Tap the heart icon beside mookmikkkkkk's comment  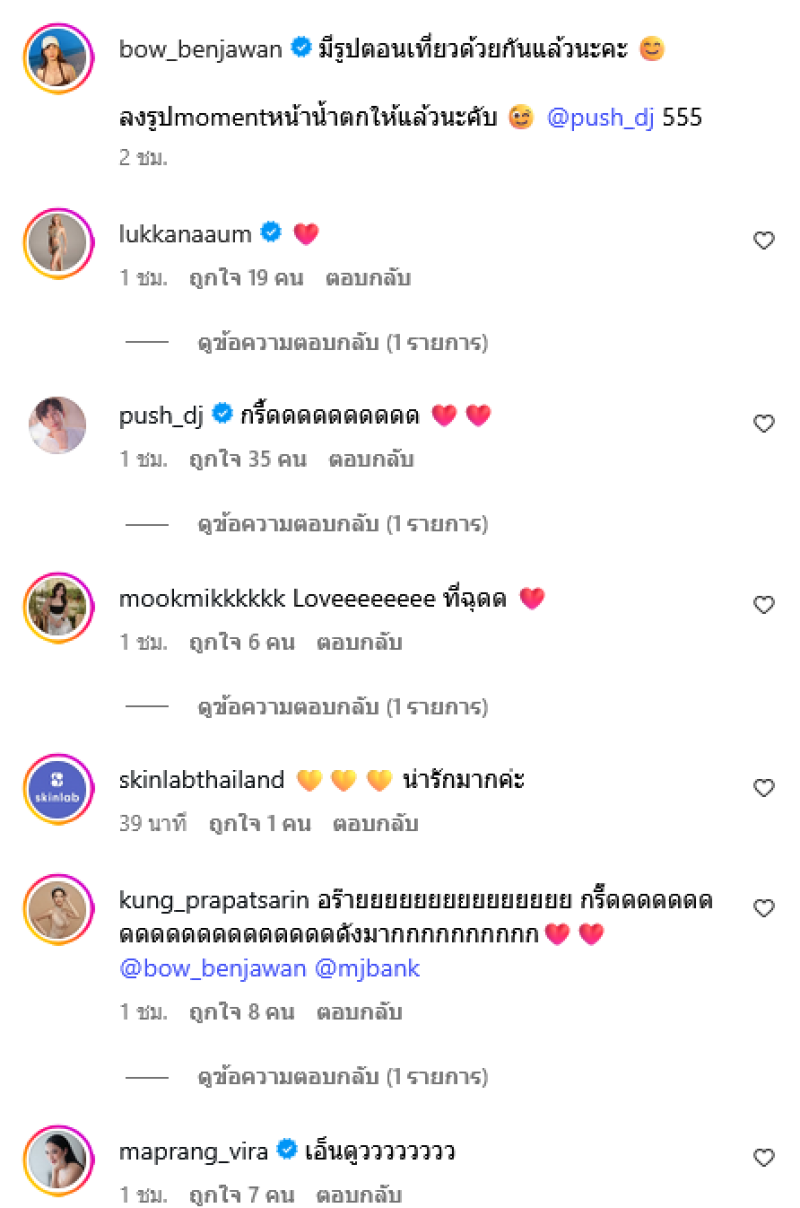click(x=763, y=605)
